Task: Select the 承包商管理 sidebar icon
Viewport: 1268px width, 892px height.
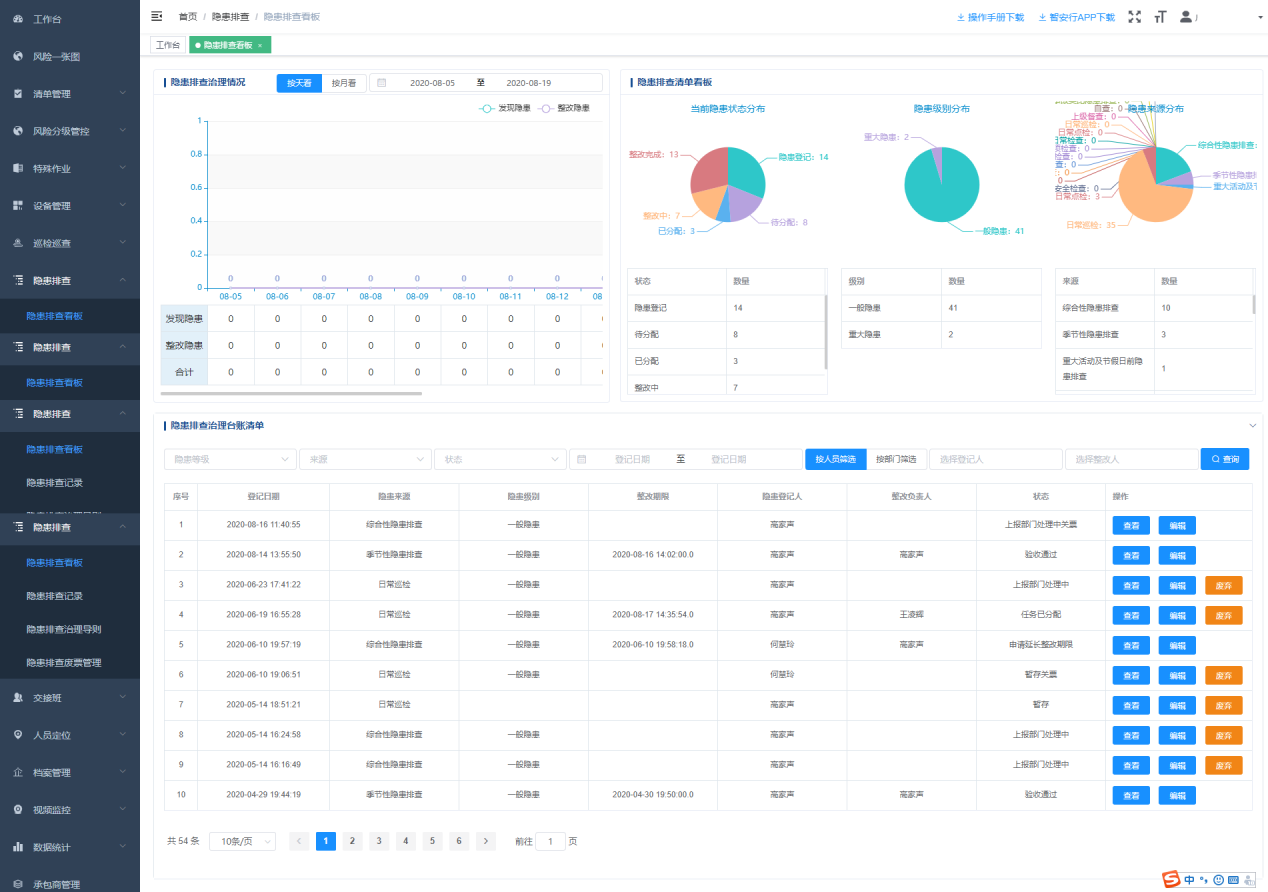Action: [x=18, y=884]
